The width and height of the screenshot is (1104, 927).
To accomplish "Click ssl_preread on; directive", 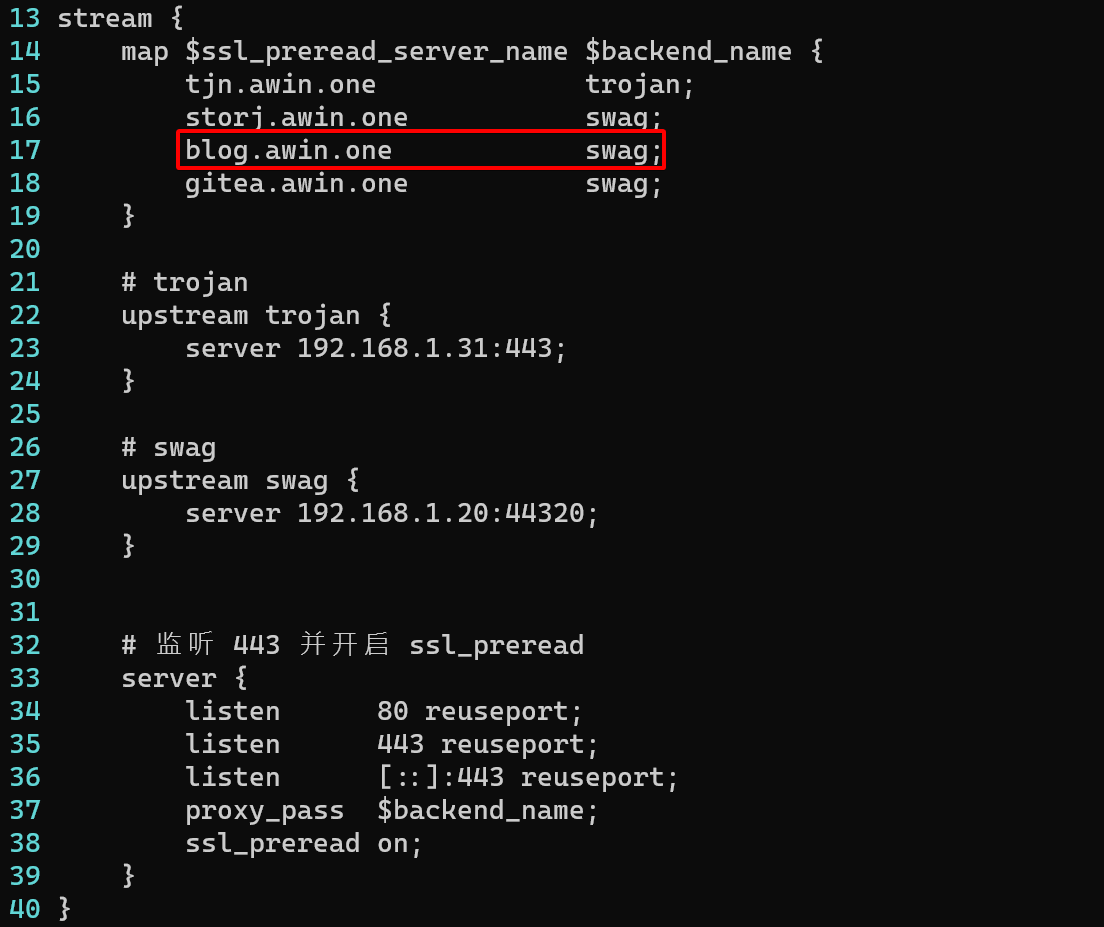I will [304, 843].
